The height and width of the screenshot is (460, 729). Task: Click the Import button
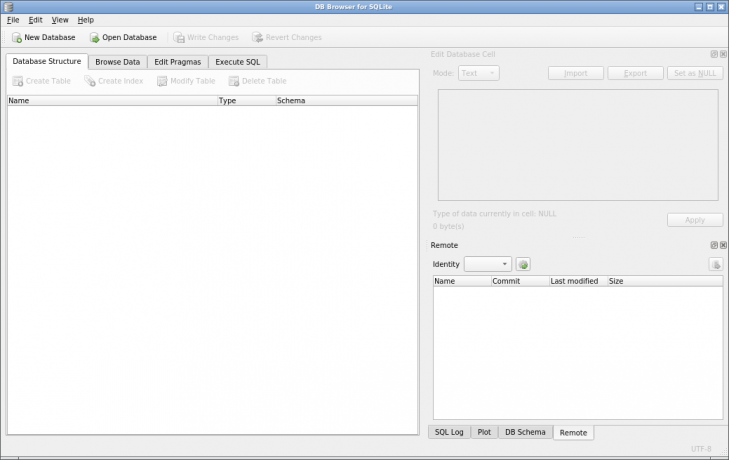(576, 73)
